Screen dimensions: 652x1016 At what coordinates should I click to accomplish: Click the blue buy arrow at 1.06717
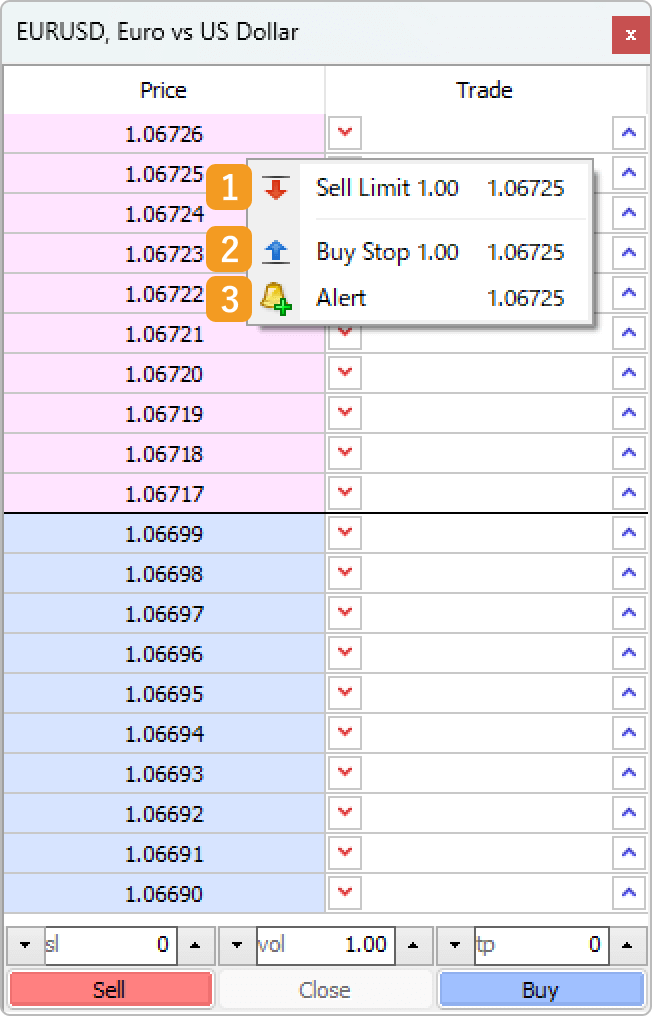[629, 493]
